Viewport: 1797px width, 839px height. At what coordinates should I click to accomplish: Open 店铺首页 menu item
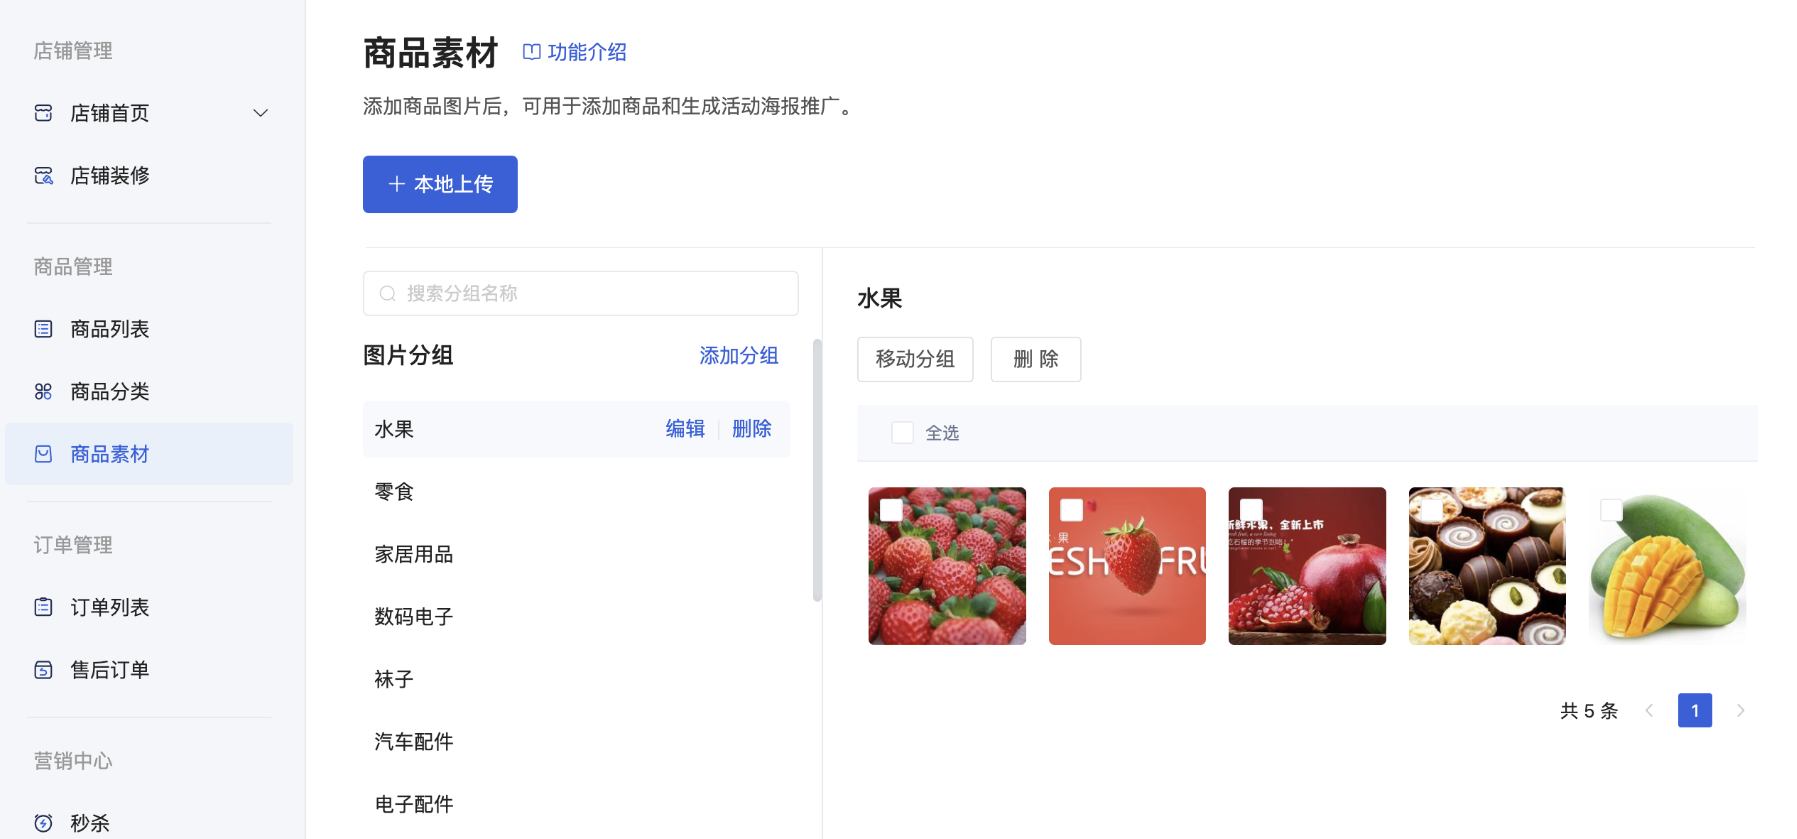[x=149, y=113]
